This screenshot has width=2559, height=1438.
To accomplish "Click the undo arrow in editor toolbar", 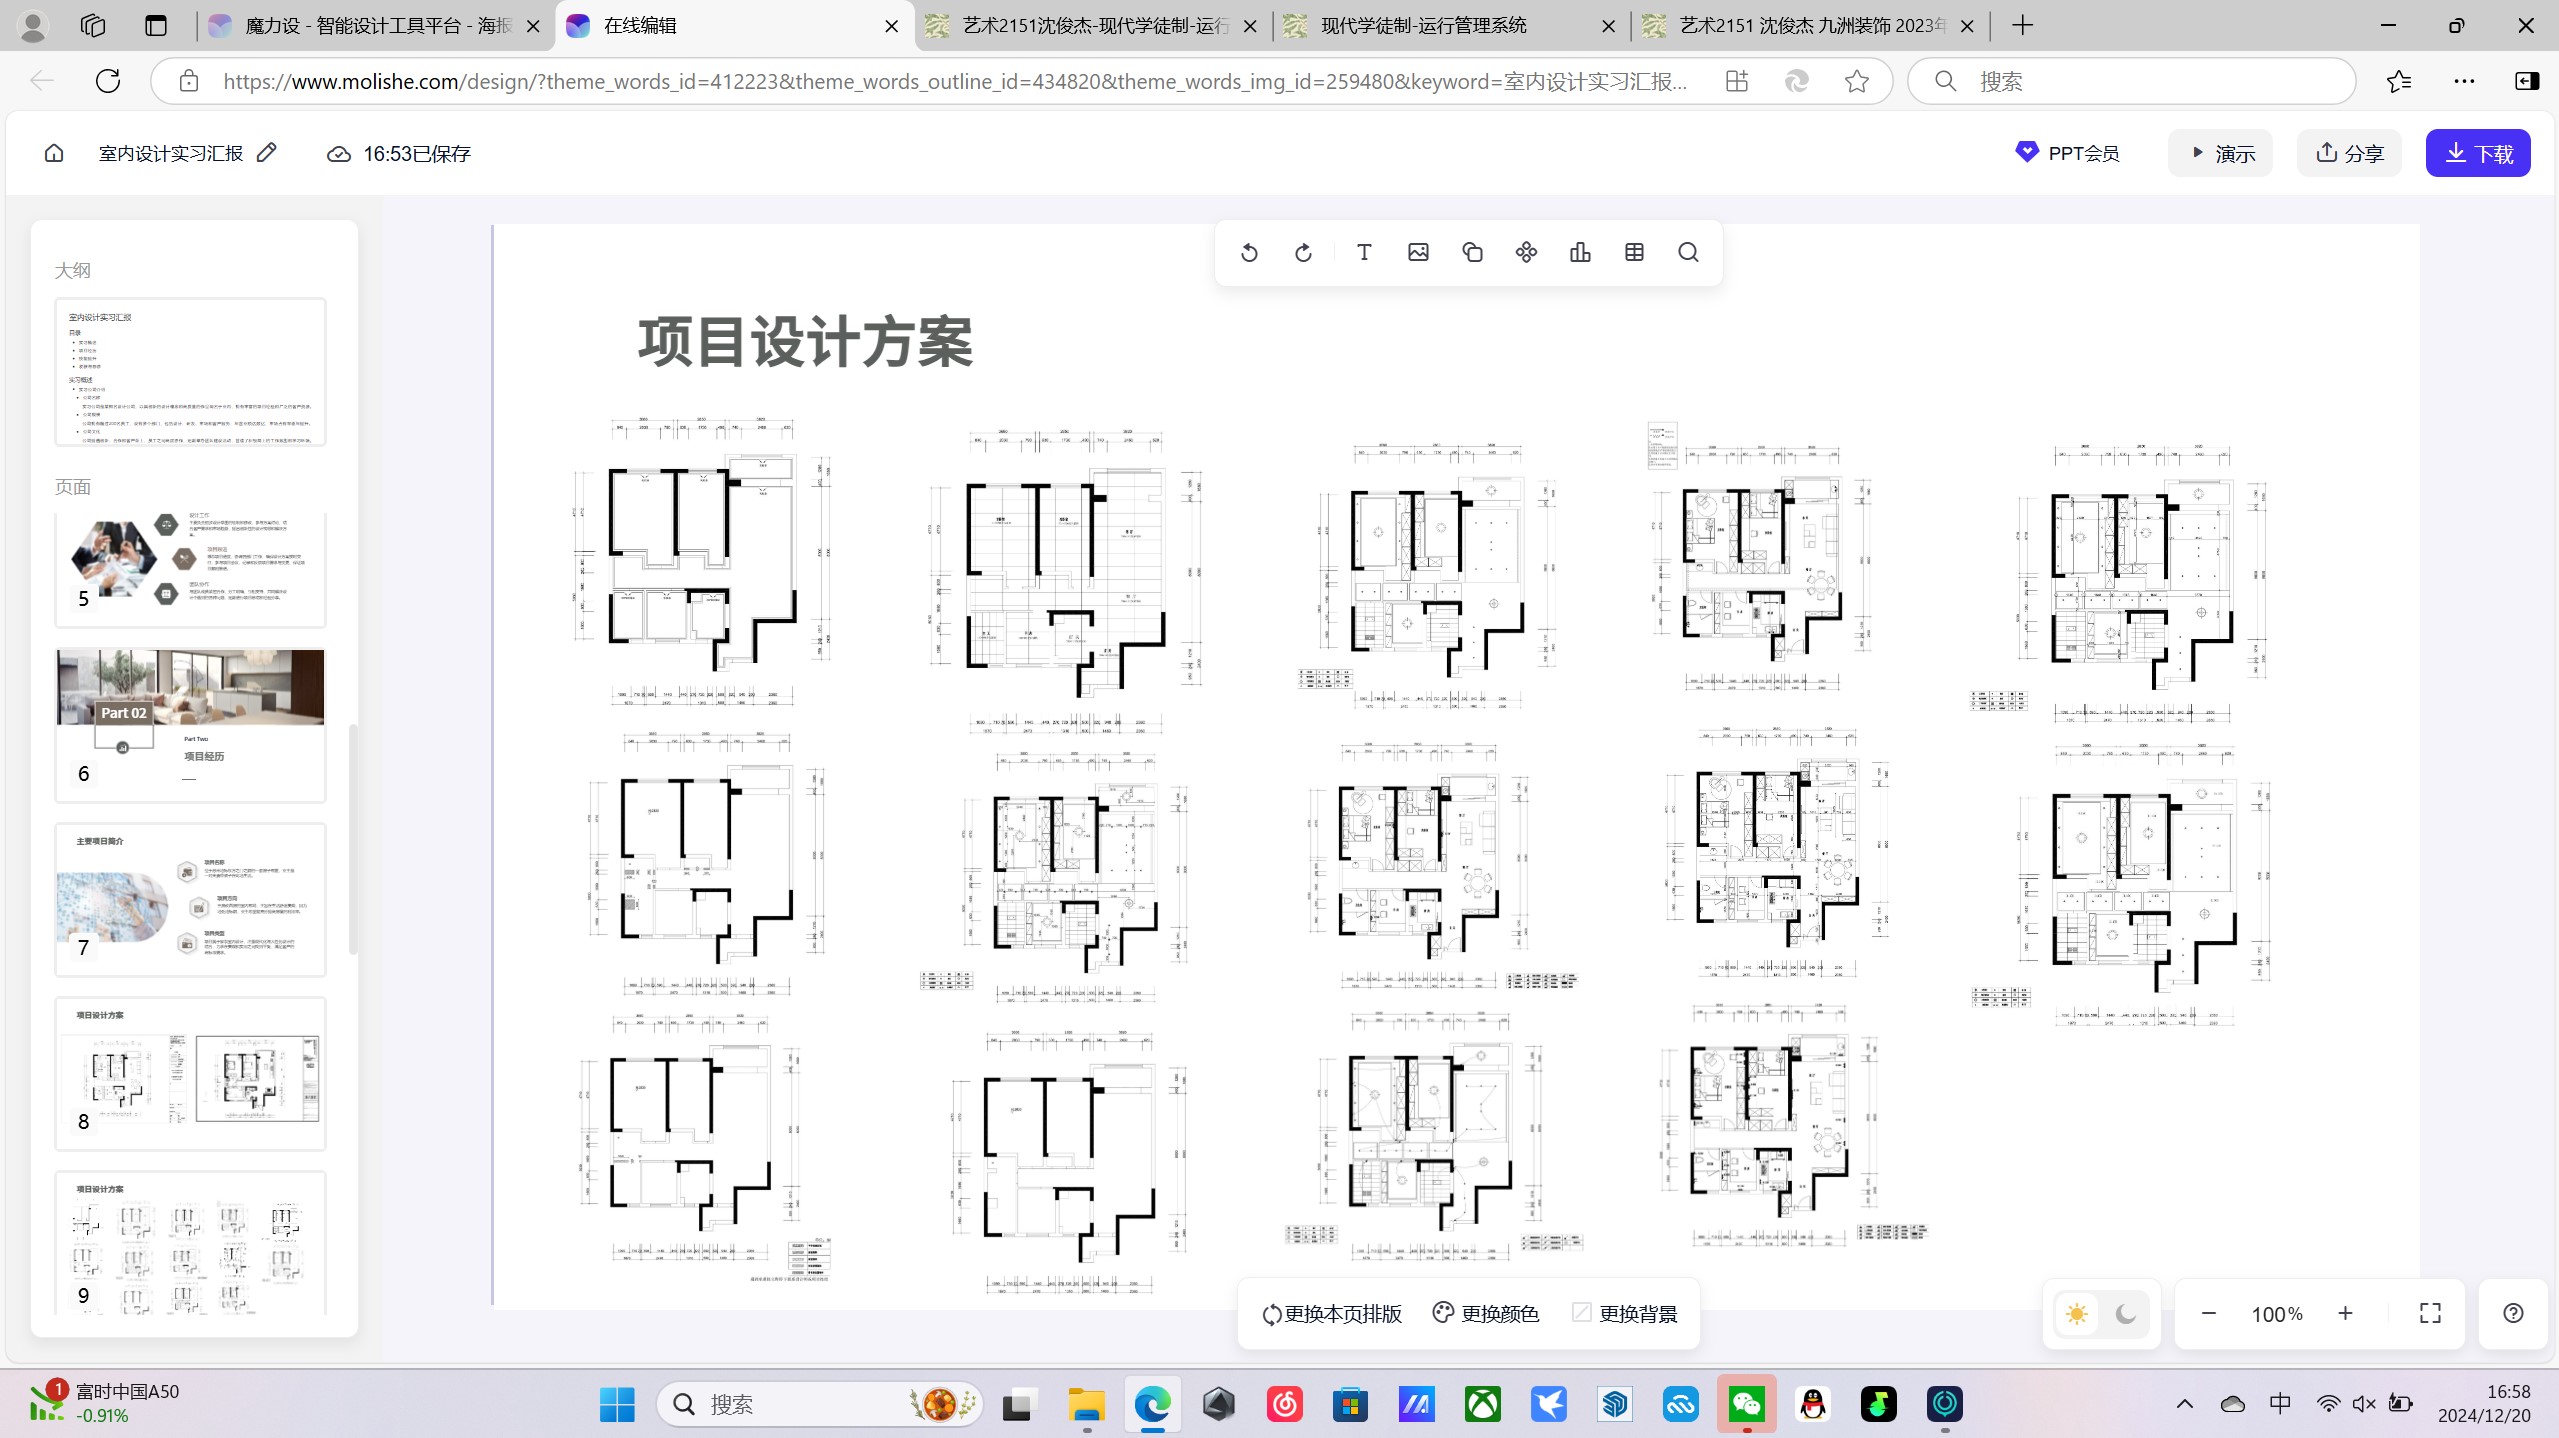I will point(1249,253).
